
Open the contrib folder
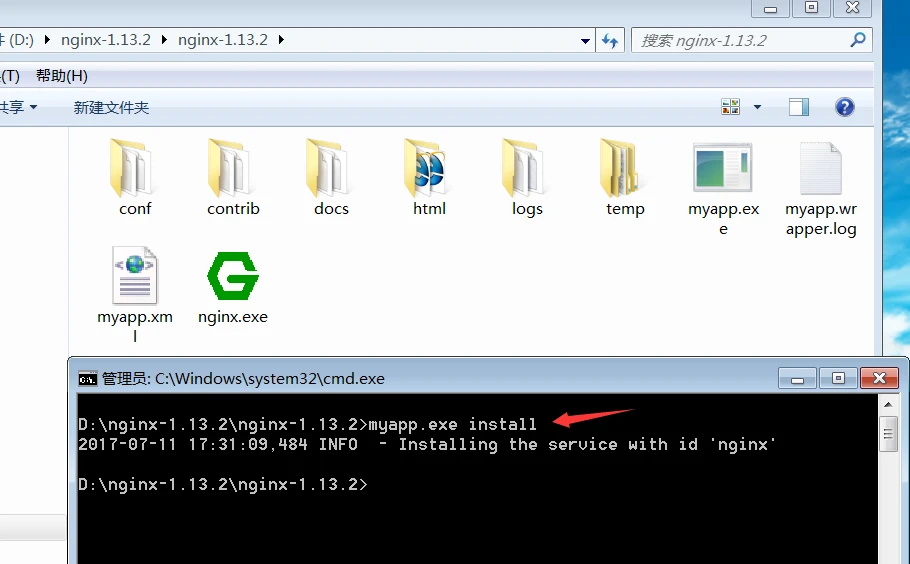pyautogui.click(x=233, y=177)
